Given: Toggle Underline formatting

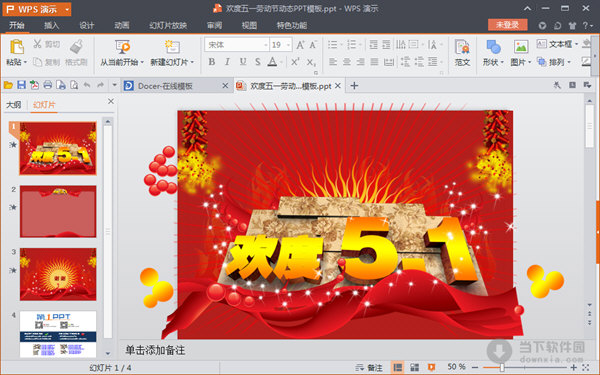Looking at the screenshot, I should [x=243, y=62].
